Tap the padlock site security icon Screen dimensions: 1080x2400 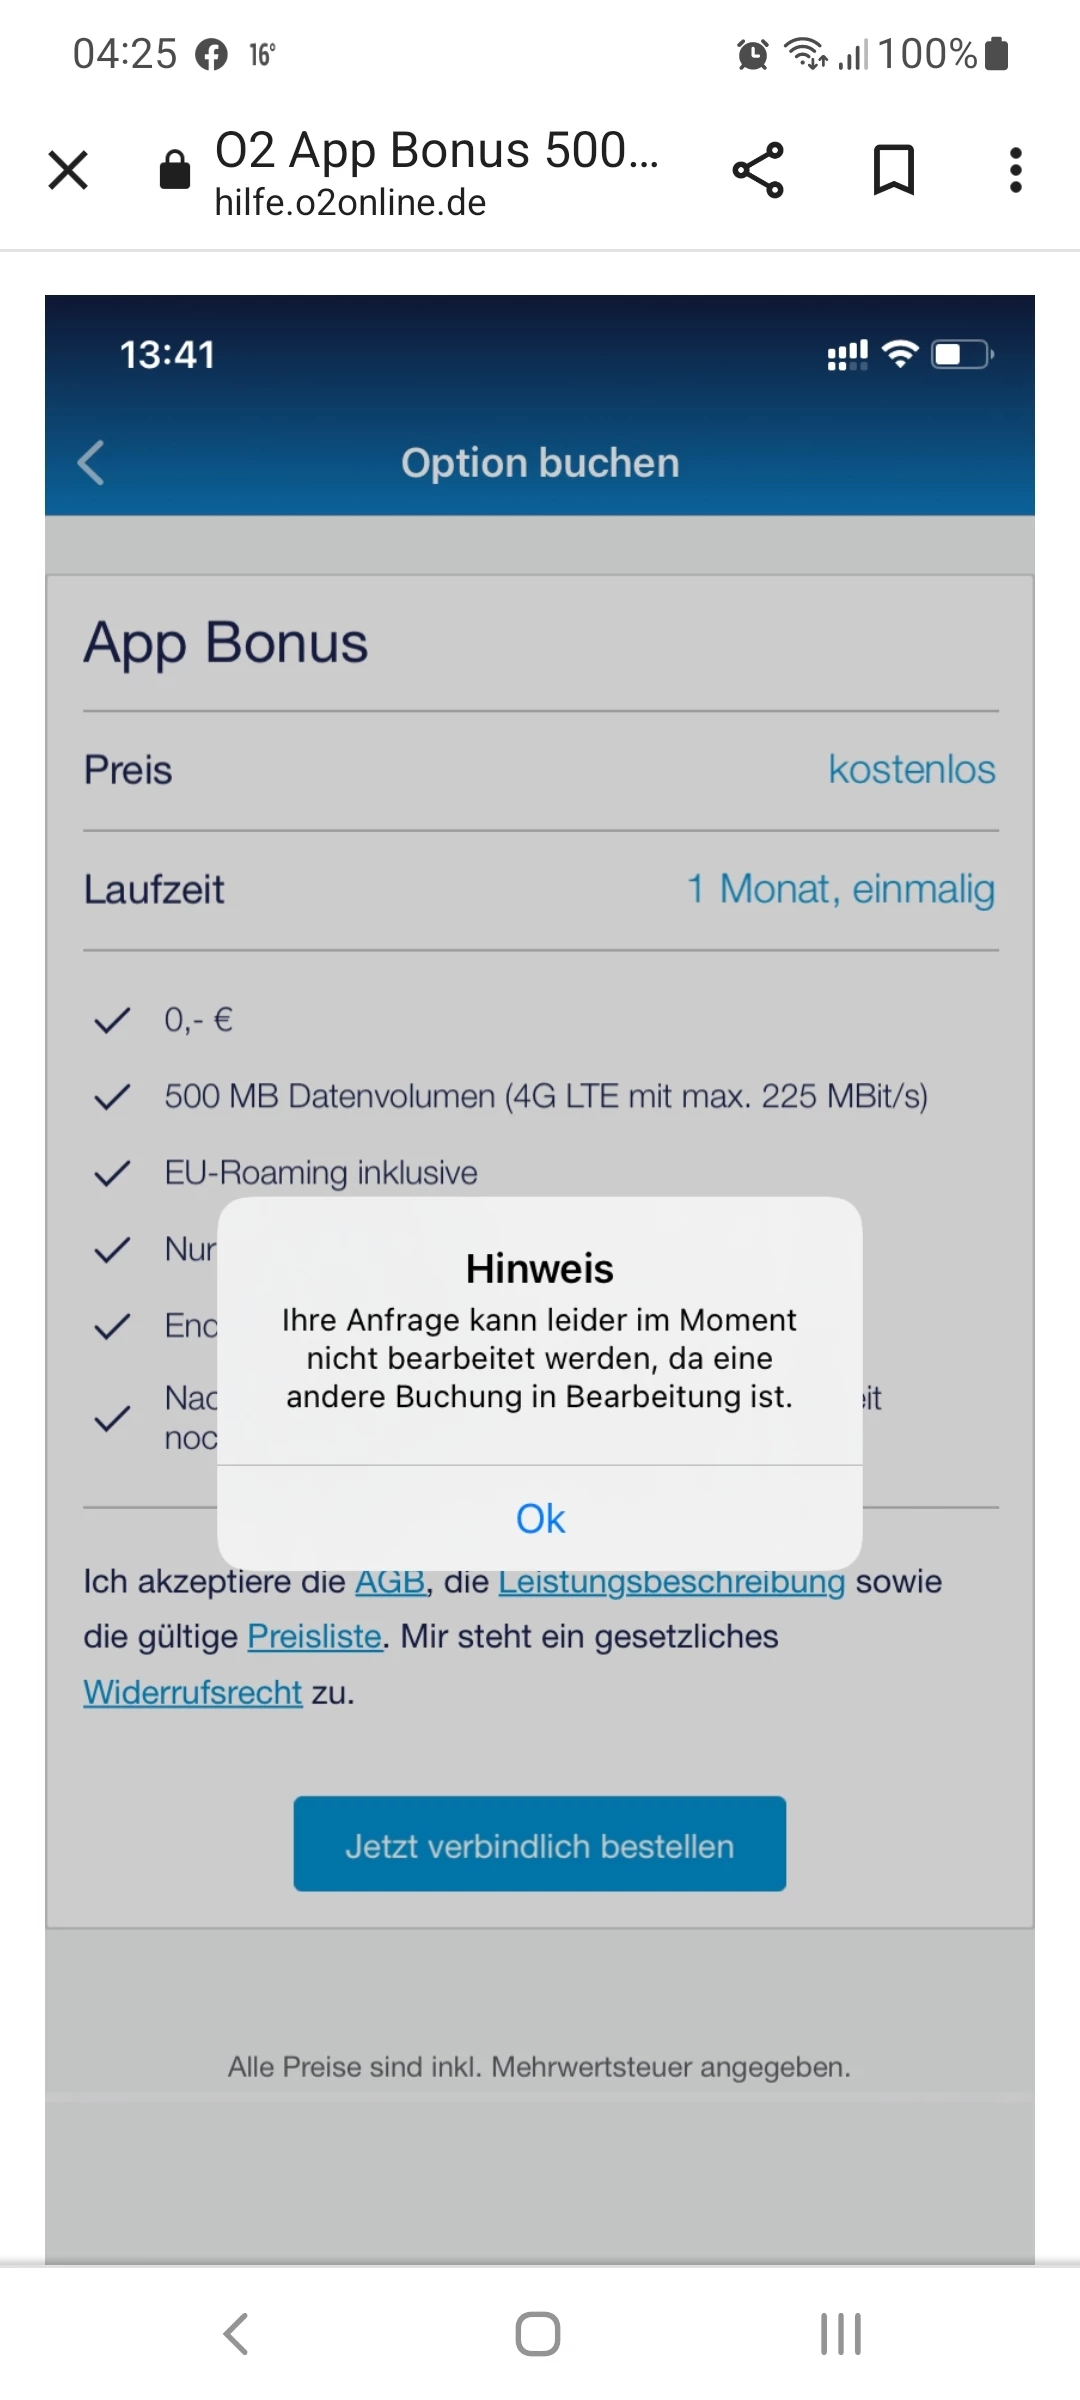pos(175,170)
